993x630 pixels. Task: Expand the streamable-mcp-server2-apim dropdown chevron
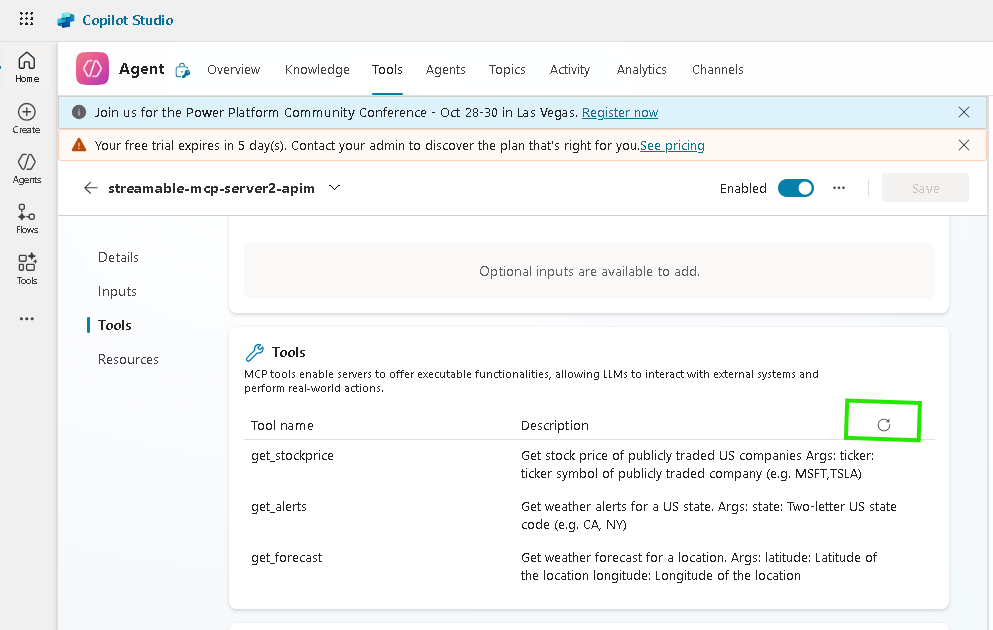[334, 187]
